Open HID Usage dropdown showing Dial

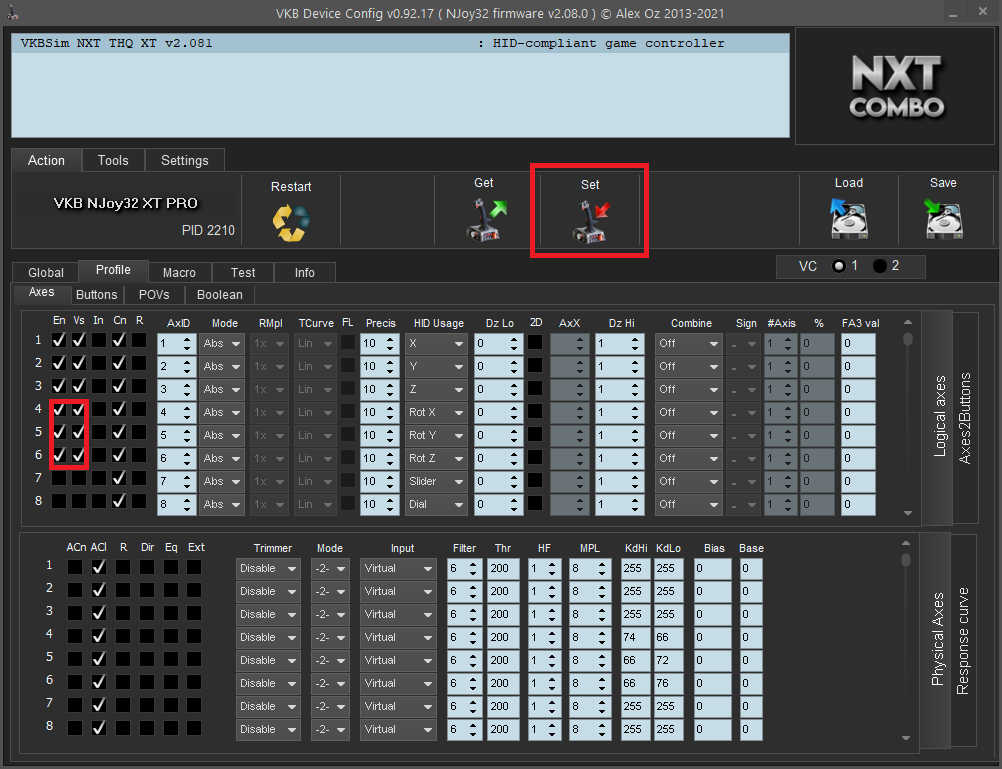436,505
